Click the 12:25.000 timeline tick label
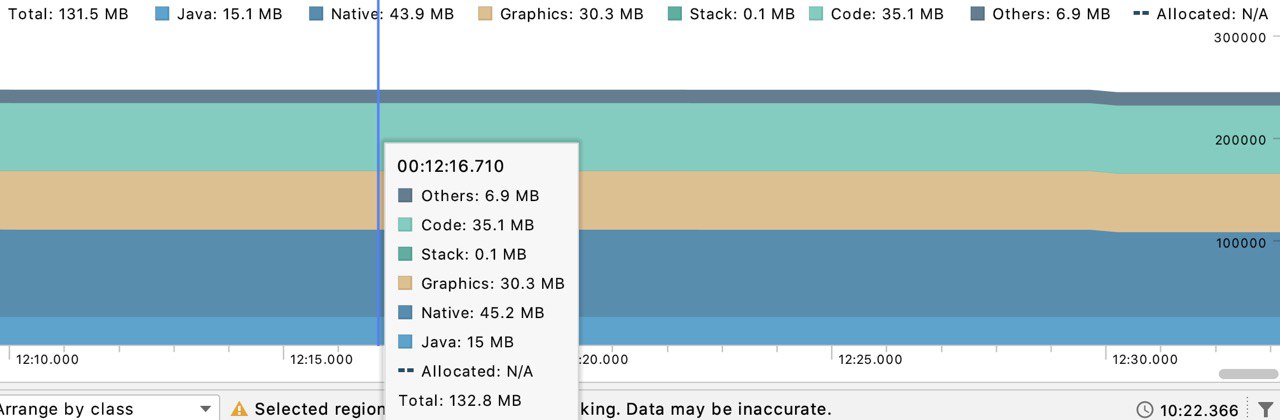Image resolution: width=1280 pixels, height=420 pixels. click(869, 359)
